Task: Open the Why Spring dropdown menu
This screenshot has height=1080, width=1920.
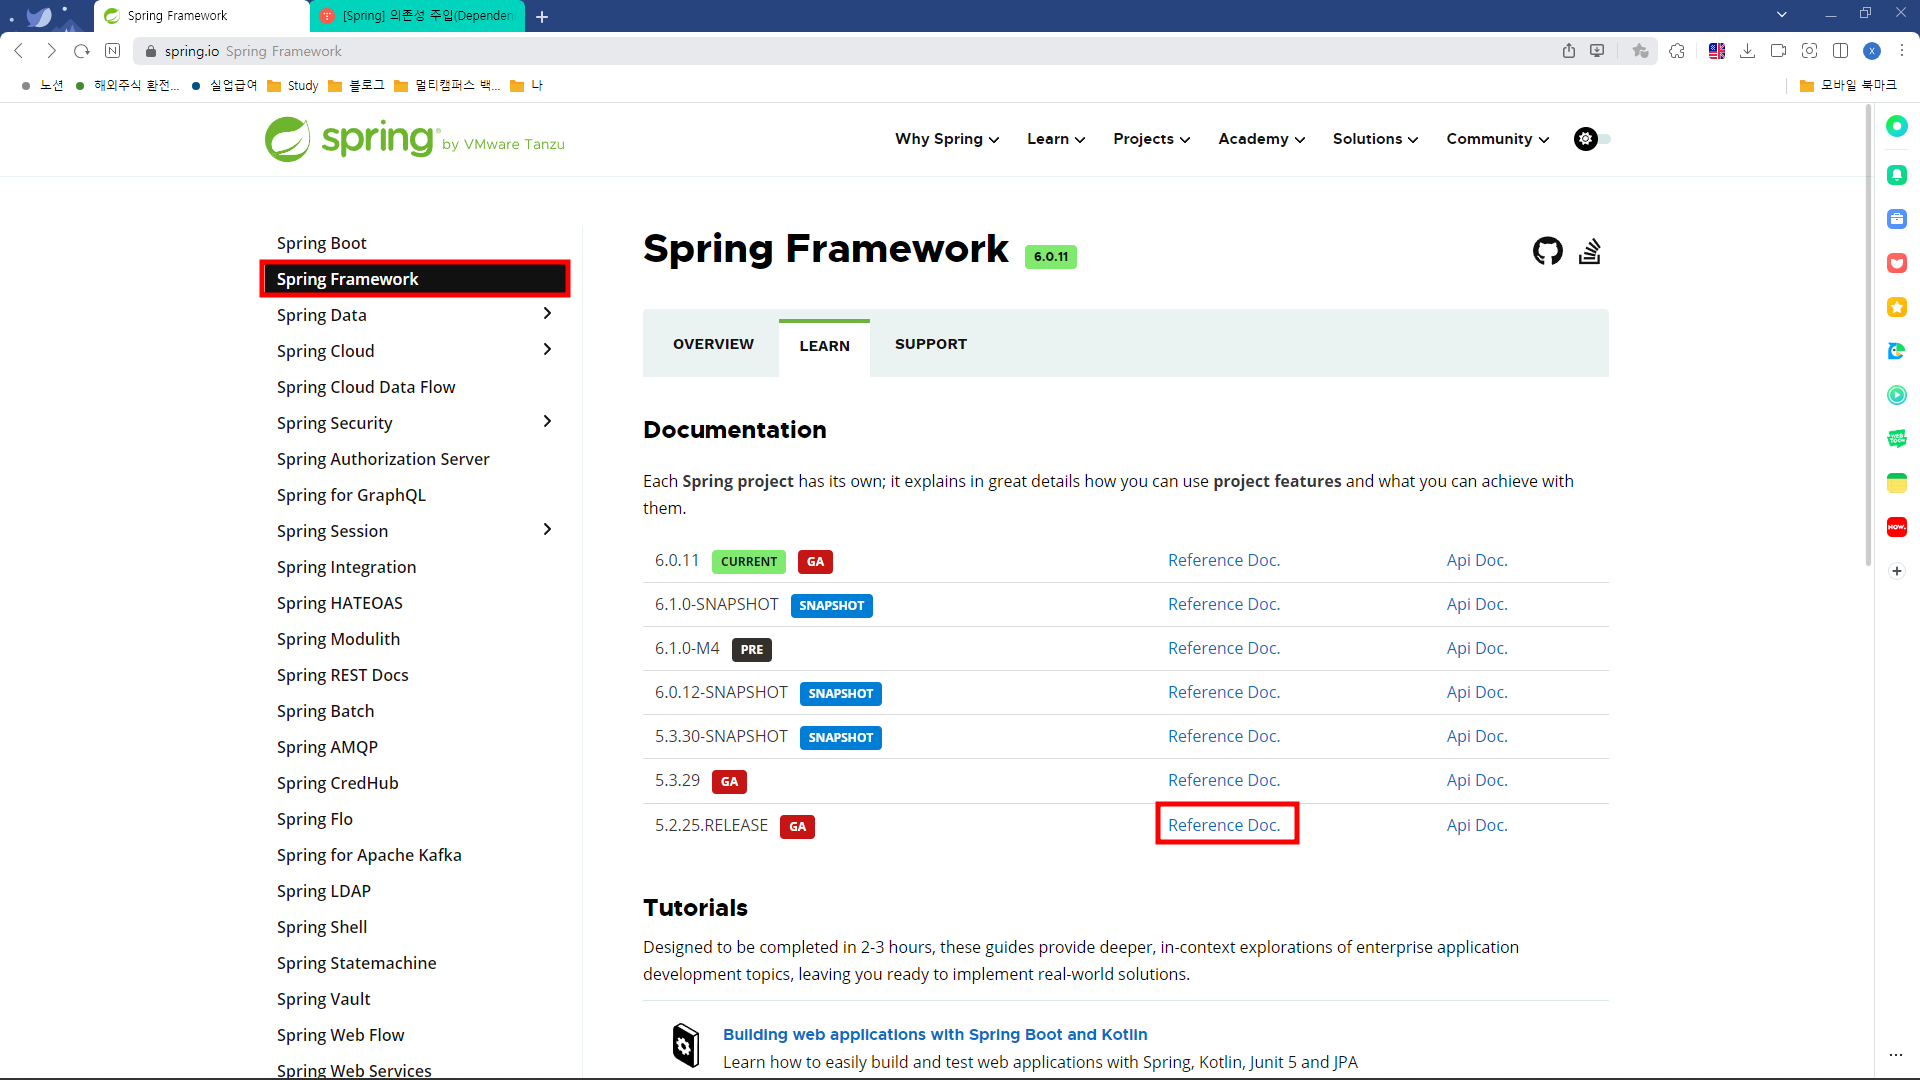Action: (946, 139)
